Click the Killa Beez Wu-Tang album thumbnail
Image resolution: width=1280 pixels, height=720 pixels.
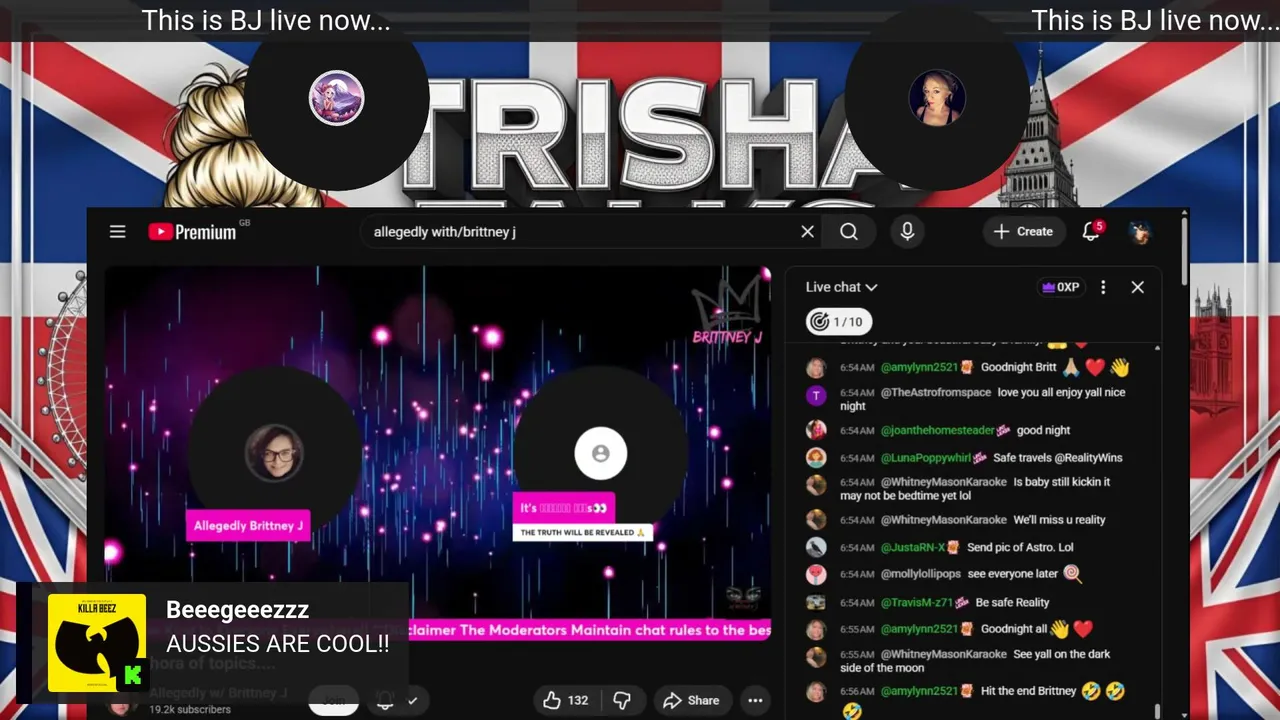(97, 643)
